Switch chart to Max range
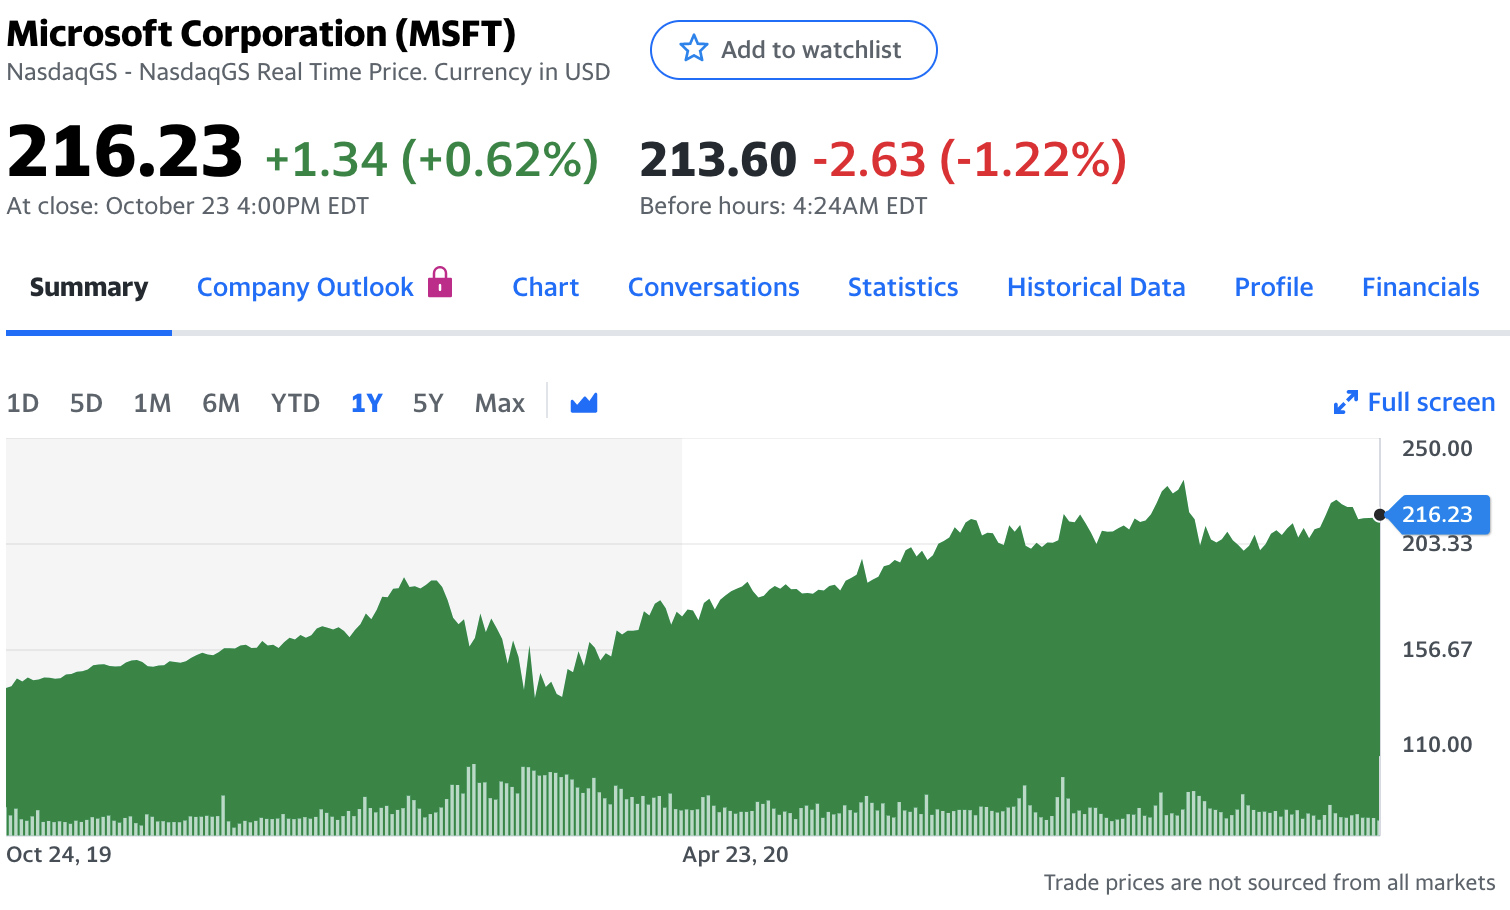The width and height of the screenshot is (1510, 910). 500,403
